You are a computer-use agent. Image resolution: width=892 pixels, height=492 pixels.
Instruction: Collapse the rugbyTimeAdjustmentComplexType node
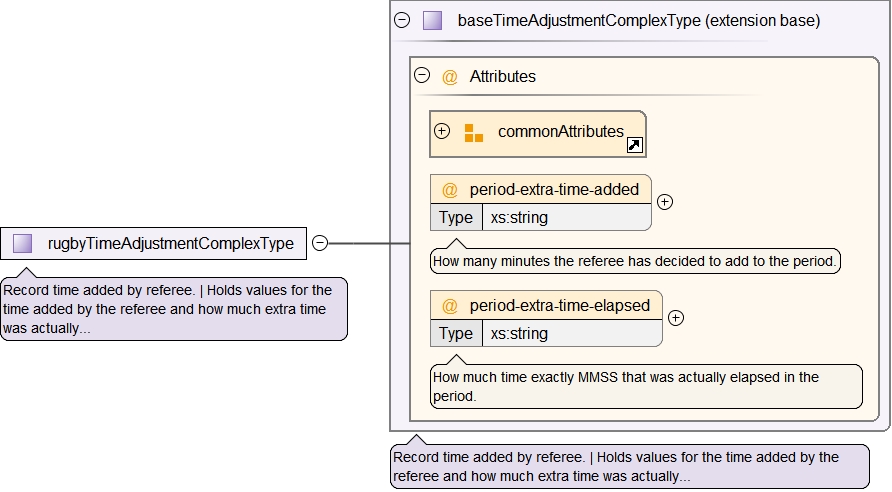pyautogui.click(x=319, y=243)
